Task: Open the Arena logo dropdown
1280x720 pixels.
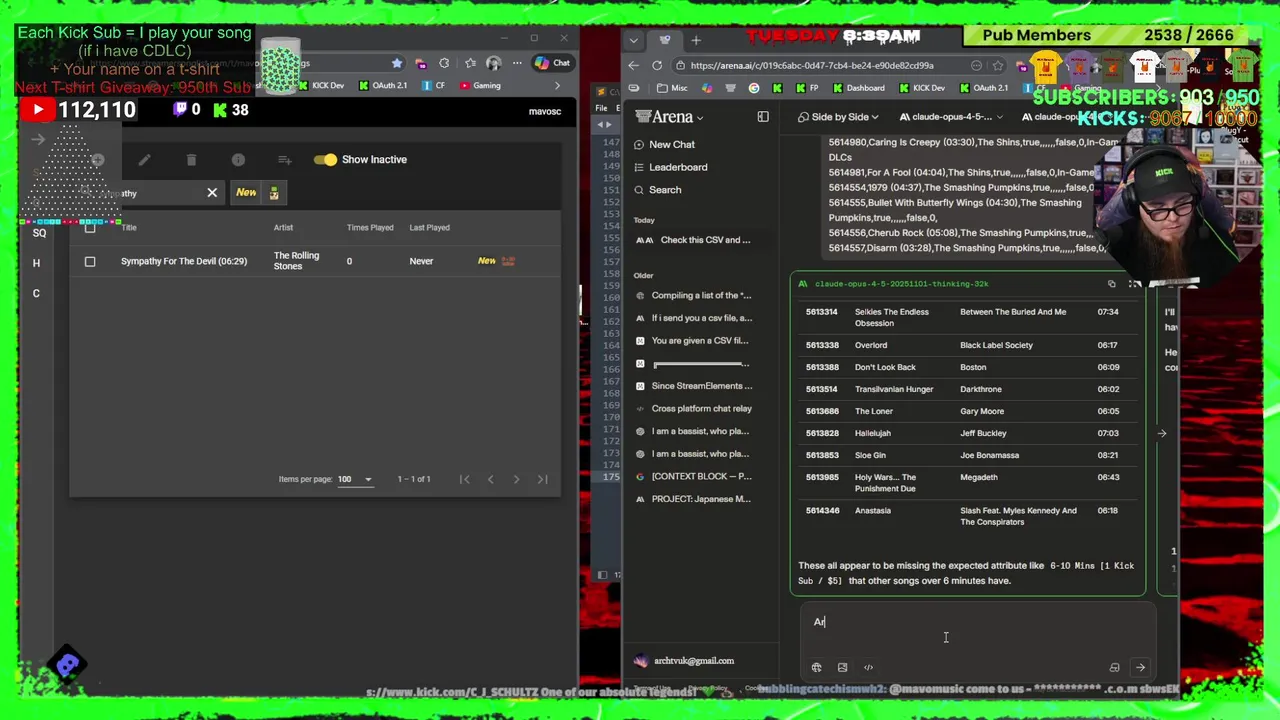Action: [669, 117]
